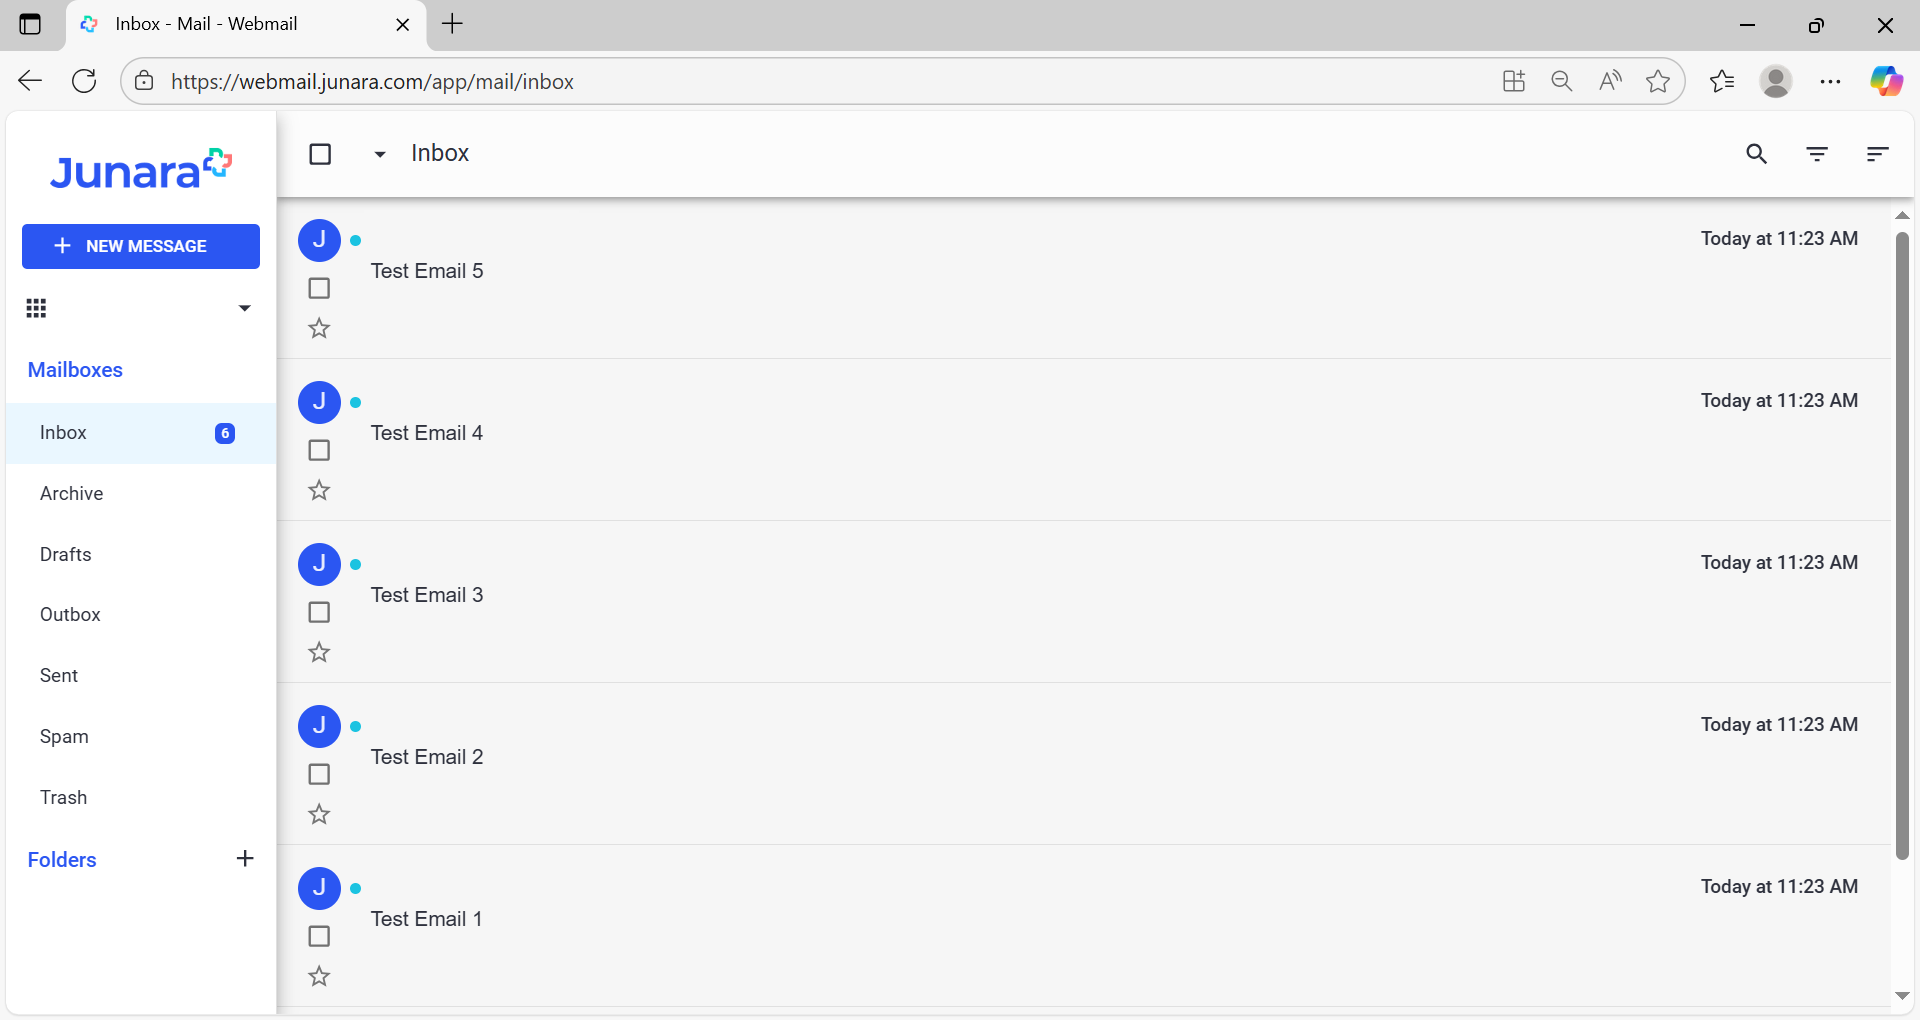
Task: Select Test Email 3 checkbox
Action: (x=319, y=612)
